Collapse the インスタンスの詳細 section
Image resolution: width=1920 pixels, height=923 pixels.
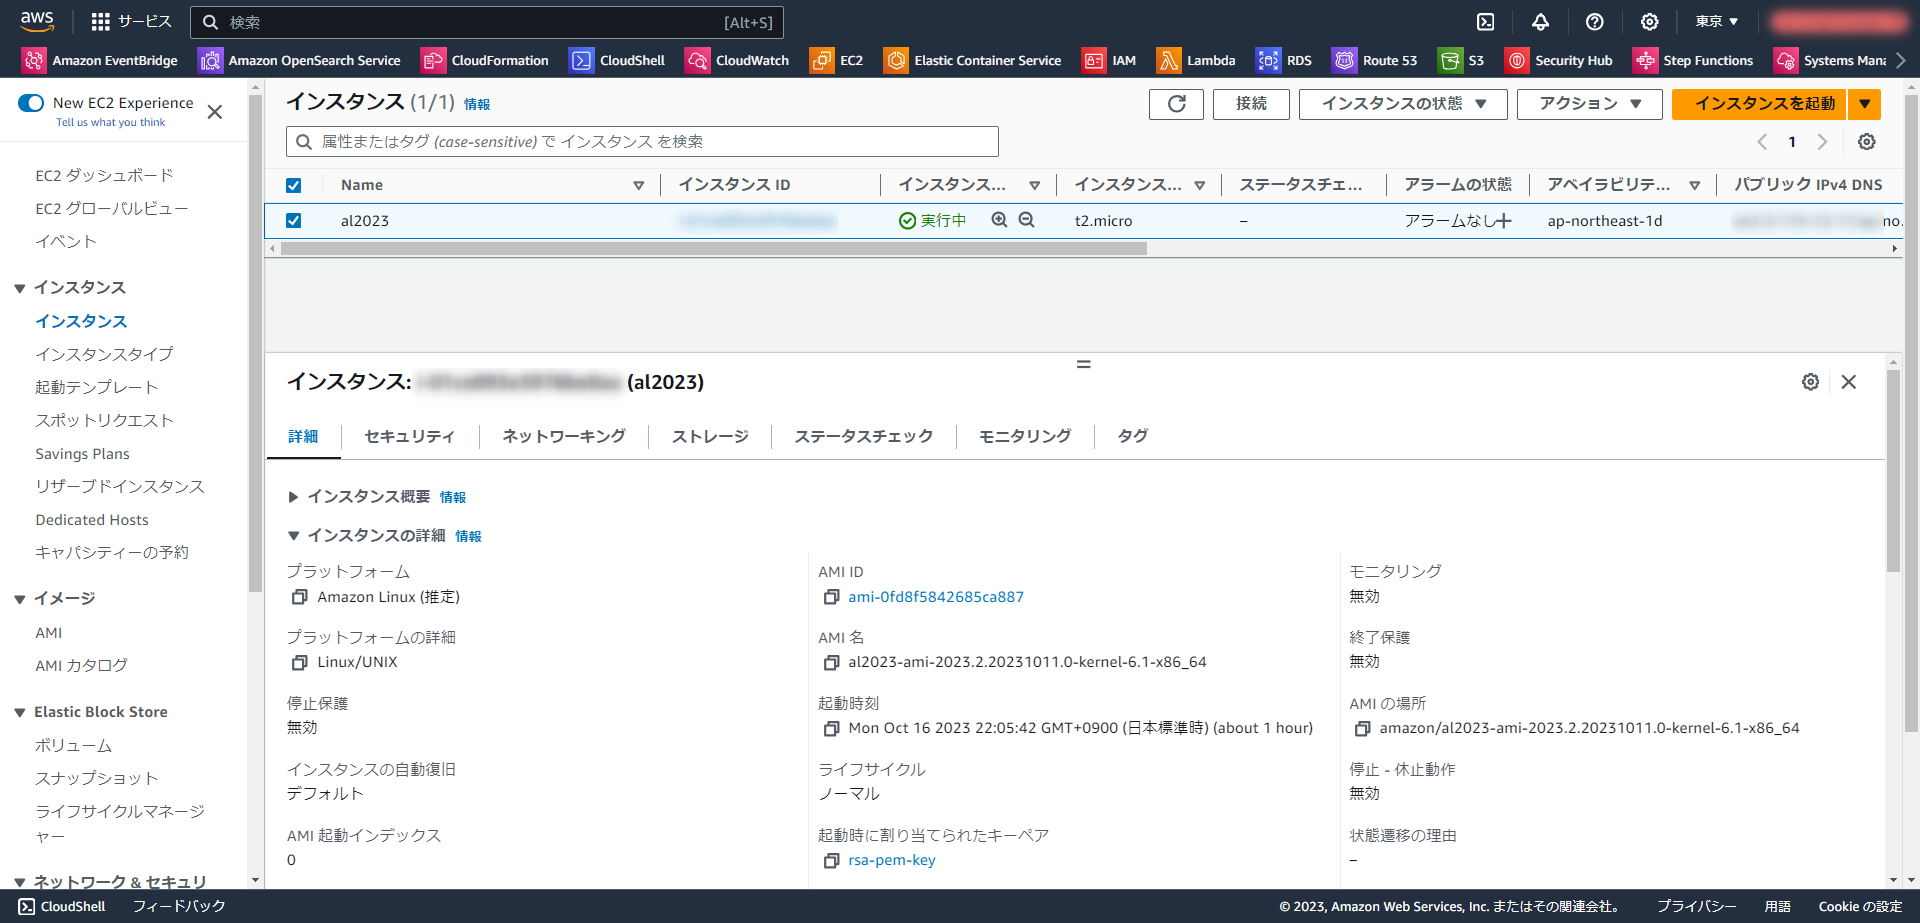click(x=294, y=536)
